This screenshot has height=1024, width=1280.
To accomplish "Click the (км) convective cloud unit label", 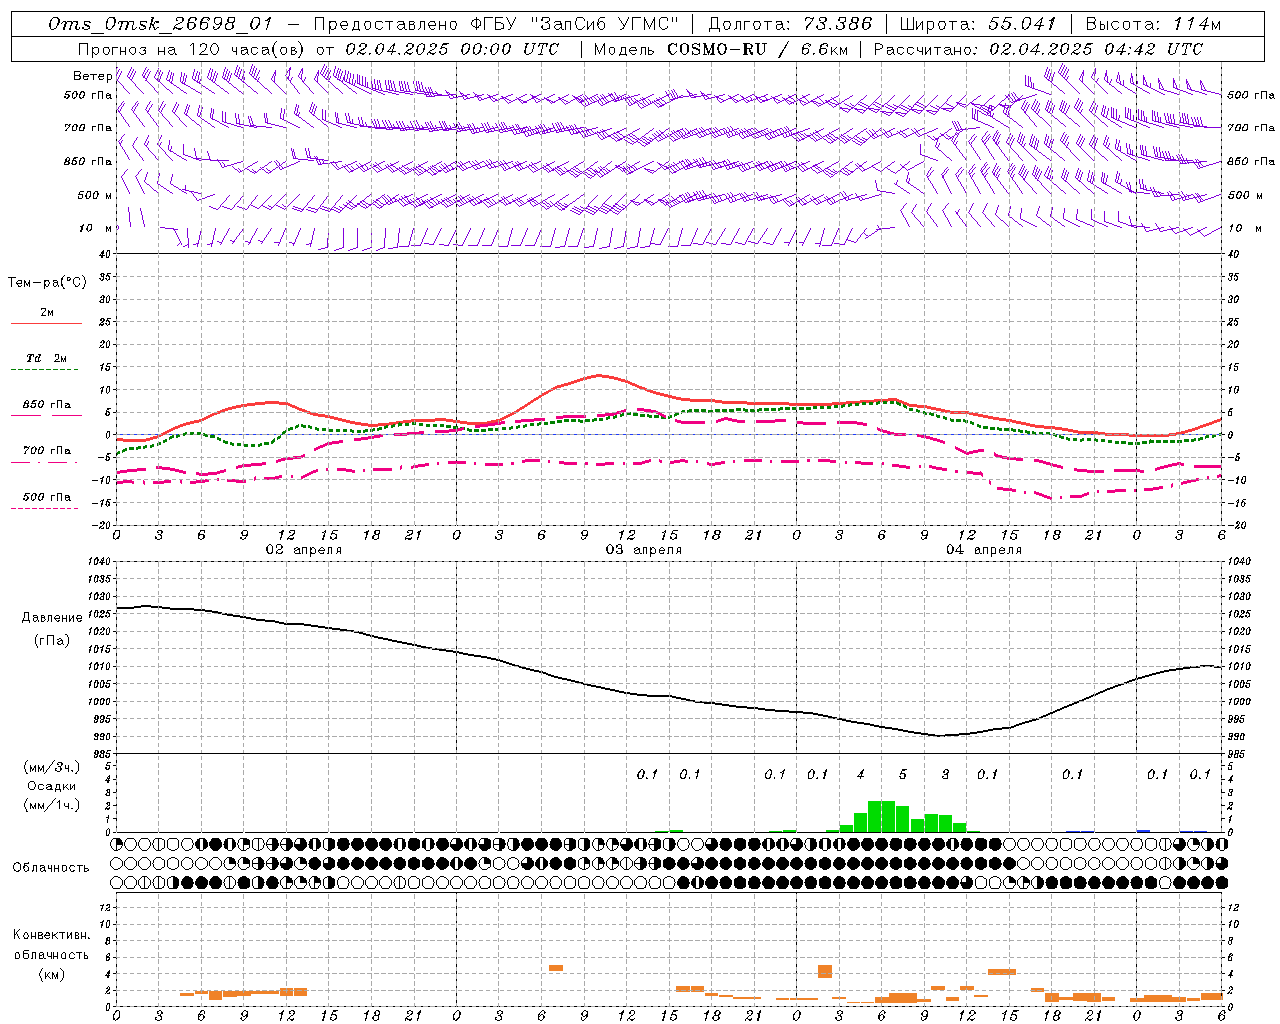I will coord(52,974).
